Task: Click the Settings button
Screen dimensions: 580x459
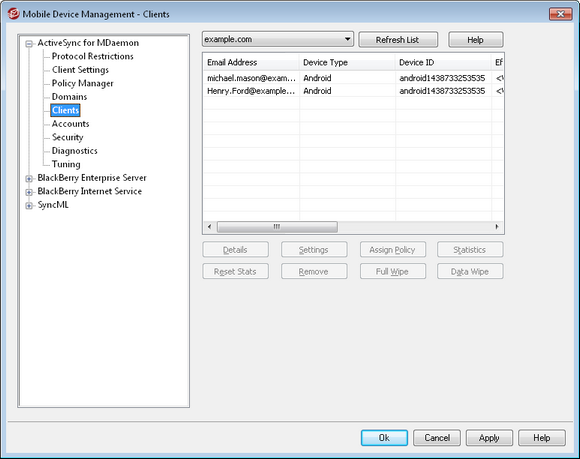Action: [x=314, y=250]
